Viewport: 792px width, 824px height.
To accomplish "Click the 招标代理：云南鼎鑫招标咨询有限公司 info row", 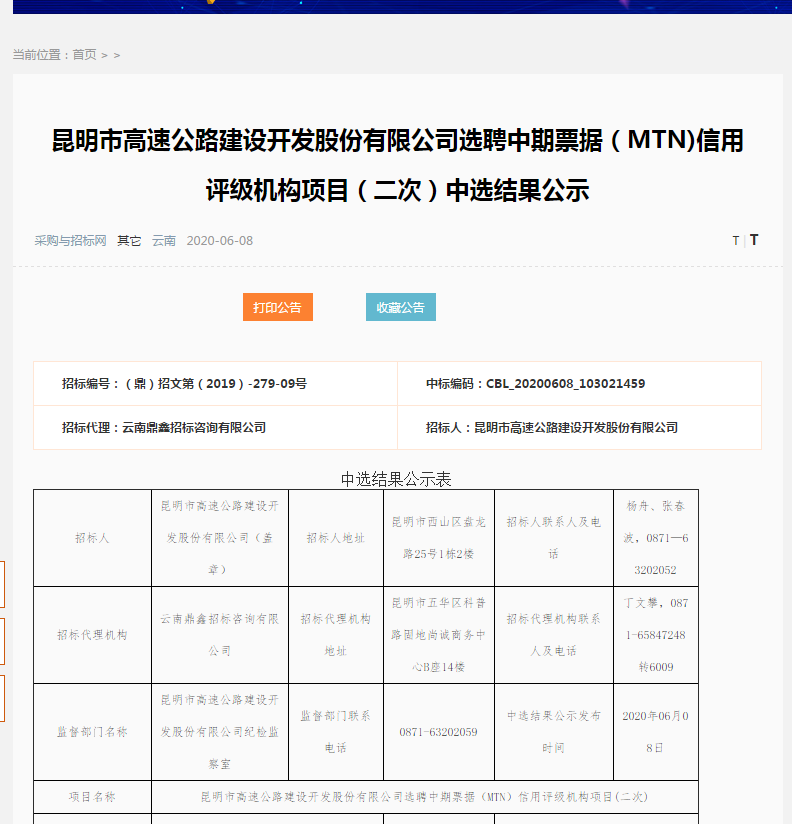I will [164, 427].
